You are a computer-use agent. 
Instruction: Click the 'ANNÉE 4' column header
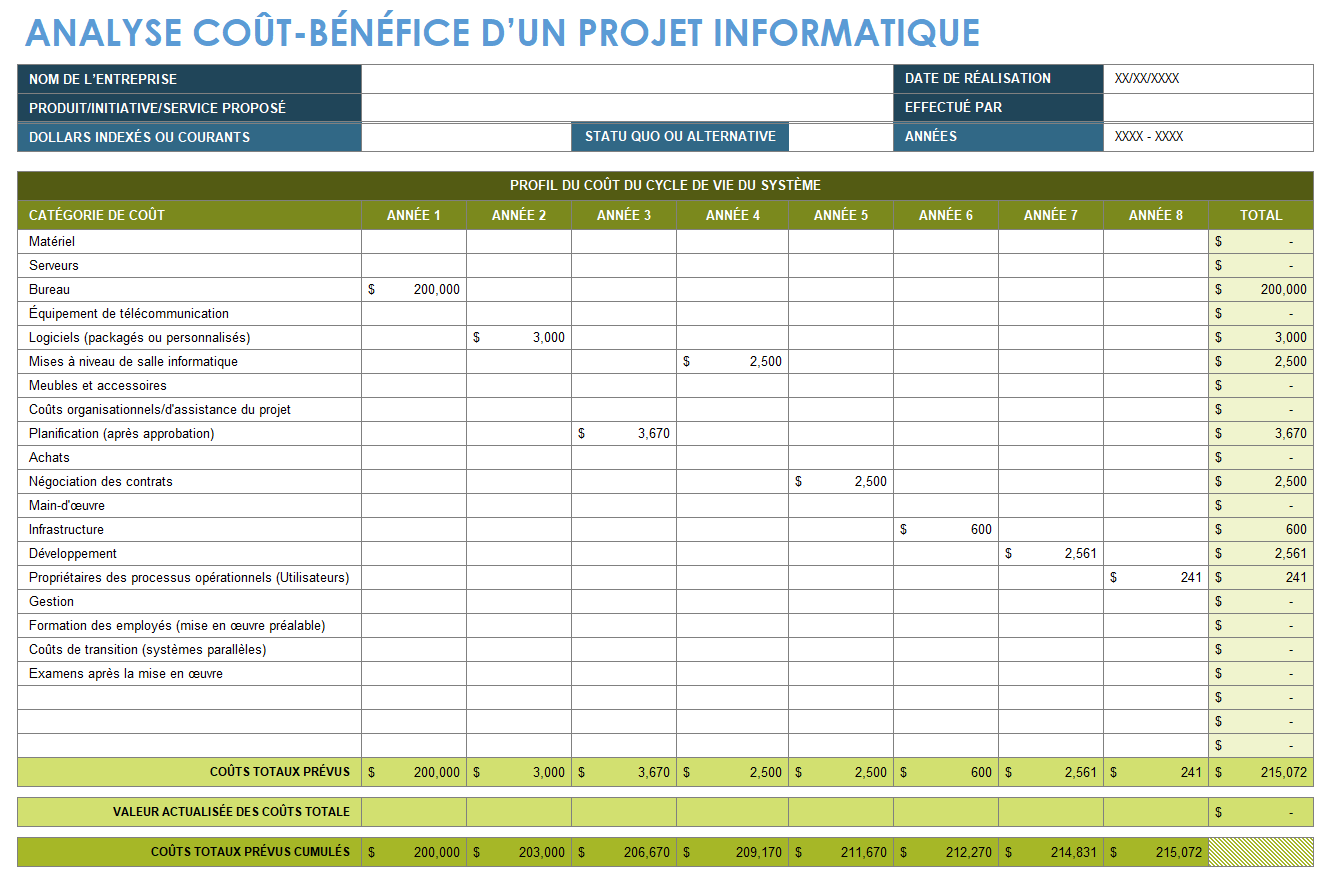(732, 215)
